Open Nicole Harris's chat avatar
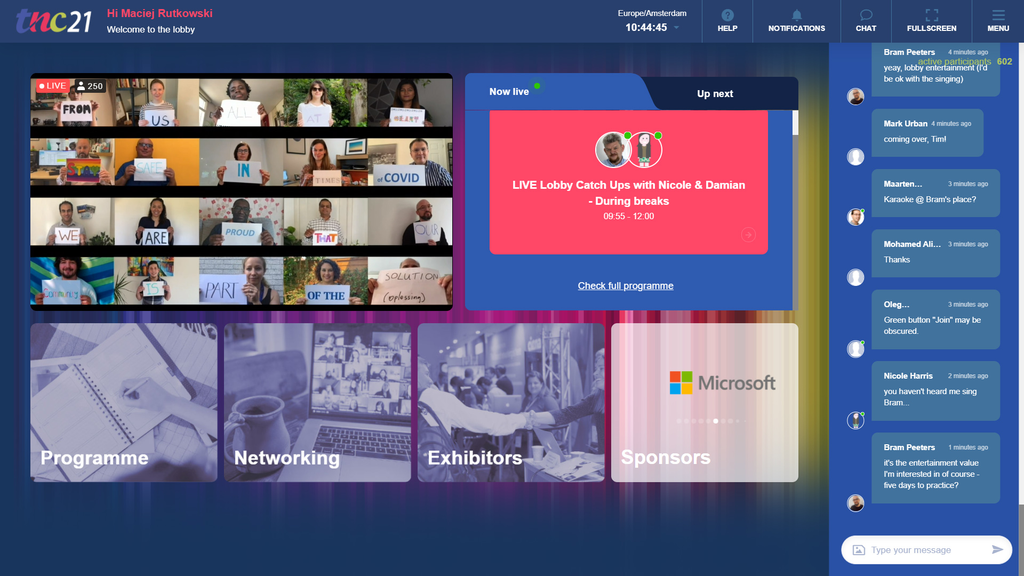This screenshot has height=576, width=1024. 856,421
